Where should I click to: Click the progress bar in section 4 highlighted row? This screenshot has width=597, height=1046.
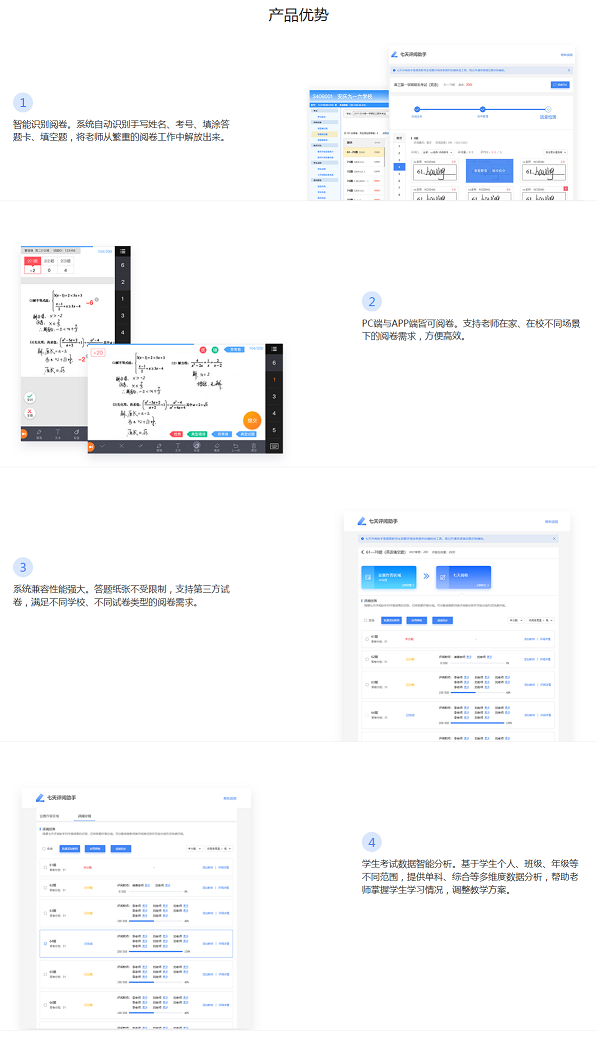156,951
